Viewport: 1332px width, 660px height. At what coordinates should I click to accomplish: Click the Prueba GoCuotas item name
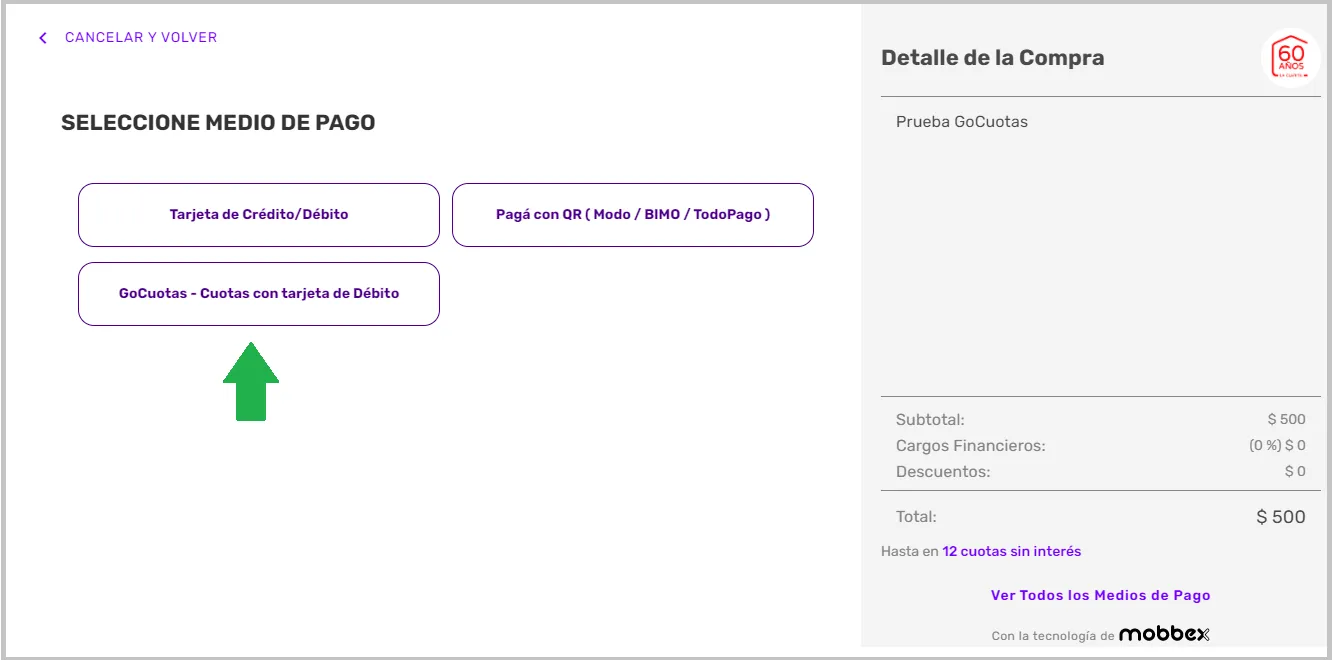coord(962,122)
